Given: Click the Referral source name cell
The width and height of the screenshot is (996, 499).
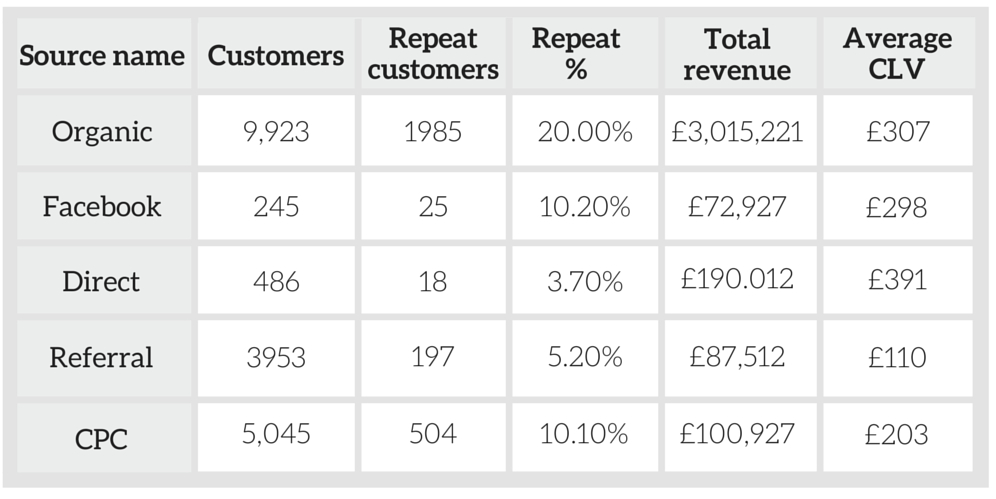Looking at the screenshot, I should click(x=102, y=357).
